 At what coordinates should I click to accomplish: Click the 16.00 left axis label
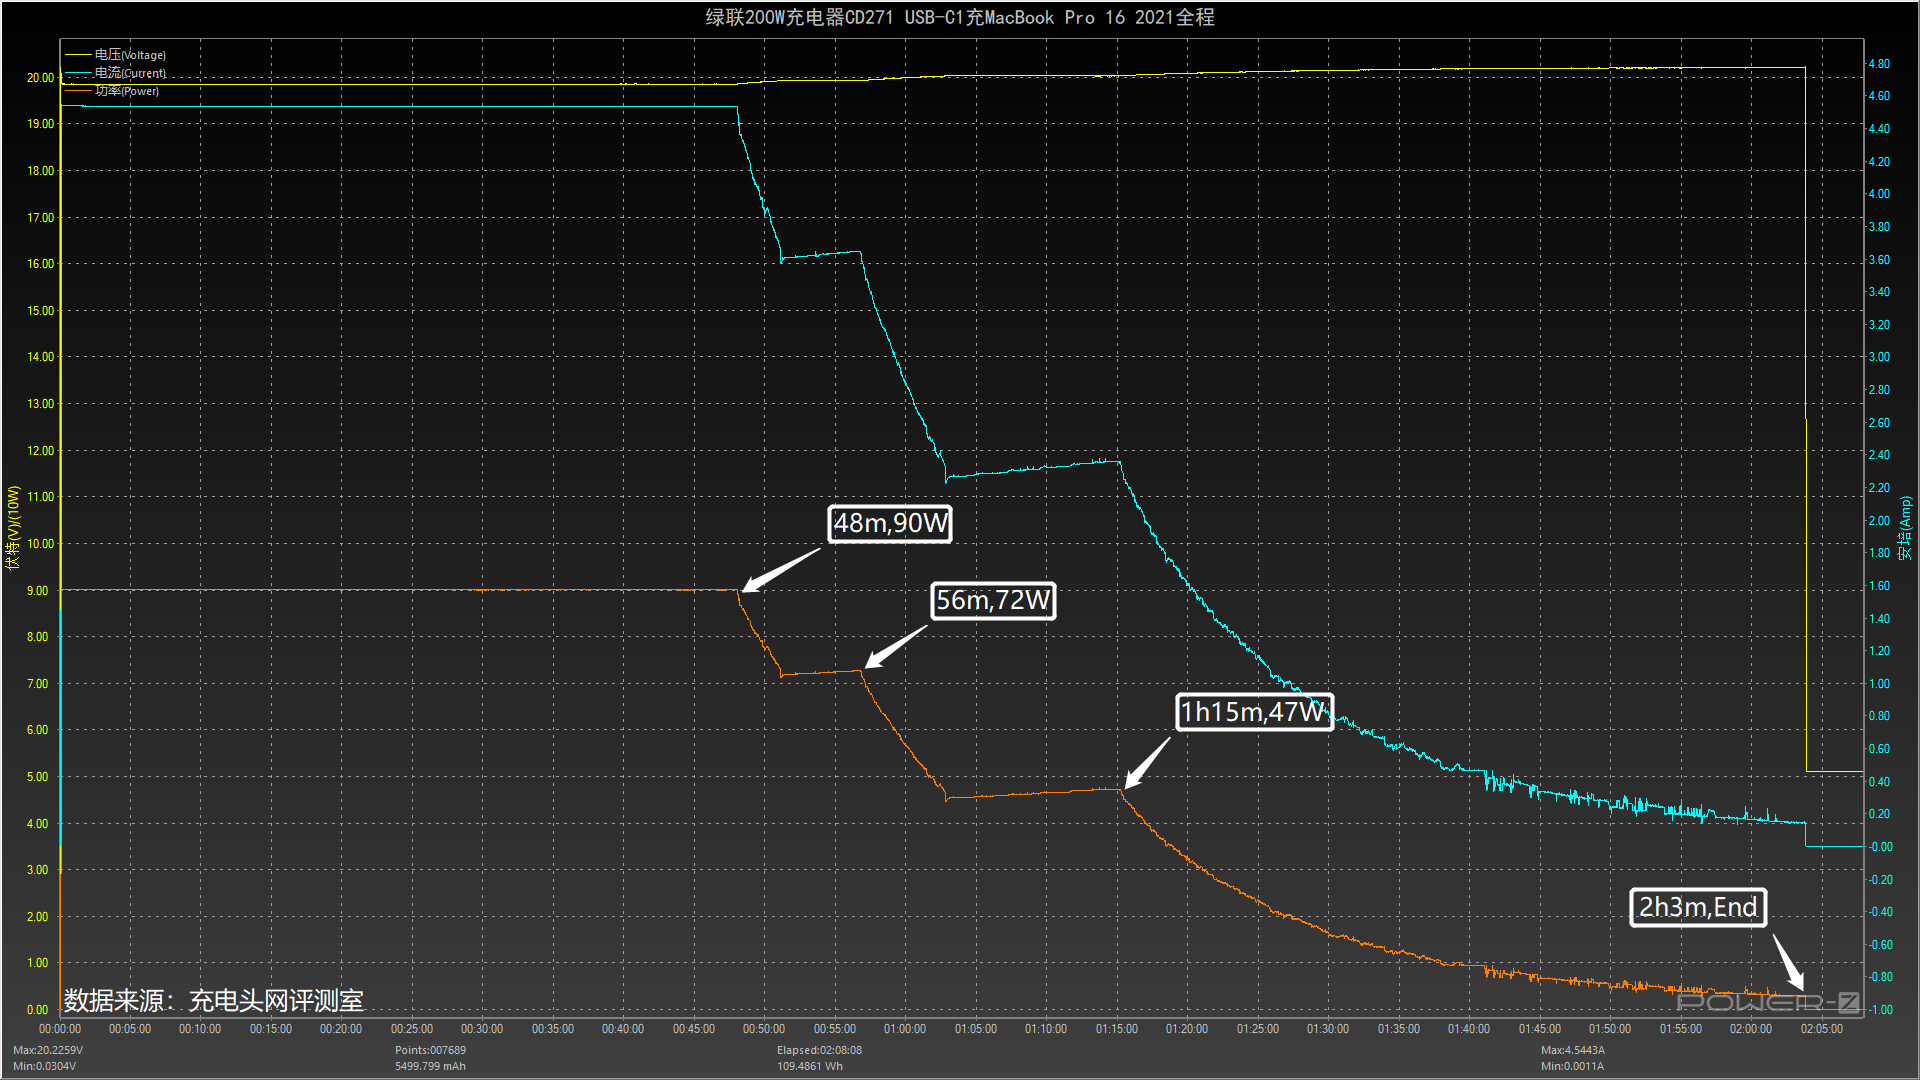[x=40, y=264]
